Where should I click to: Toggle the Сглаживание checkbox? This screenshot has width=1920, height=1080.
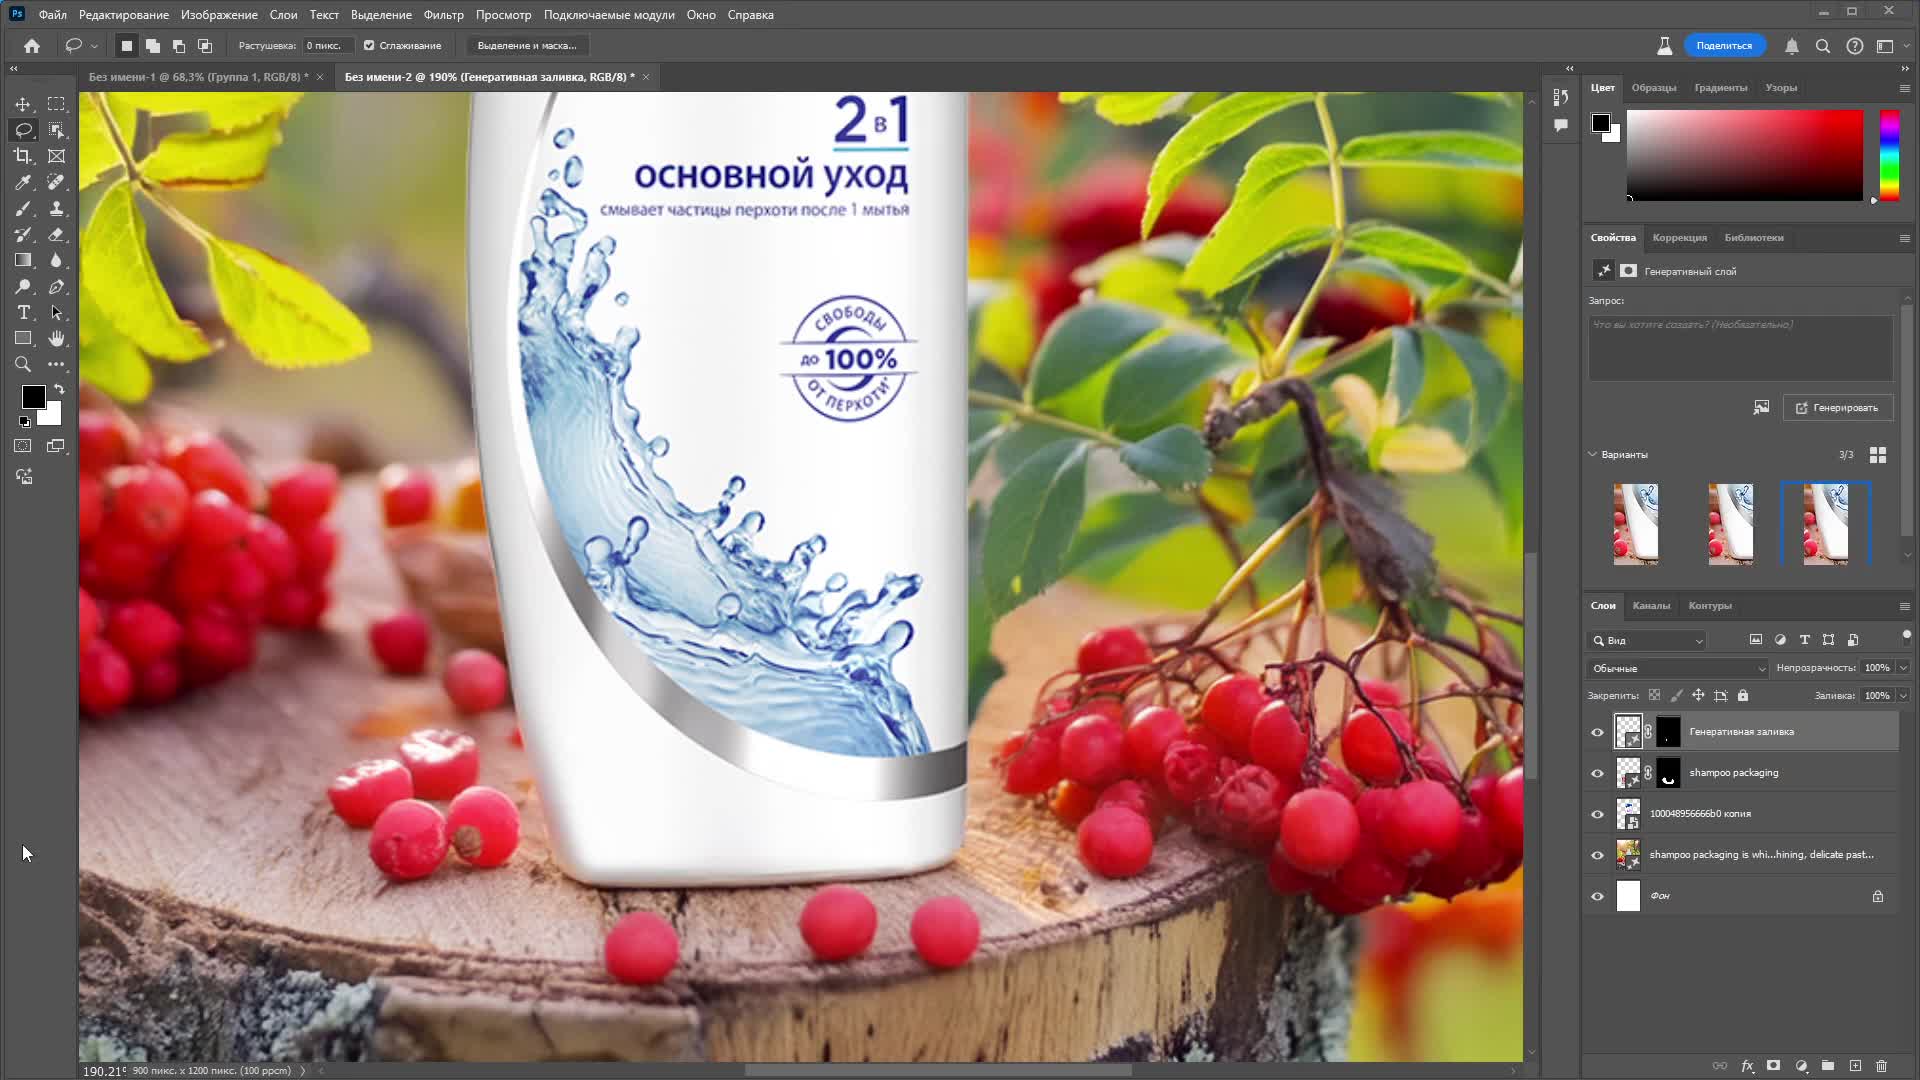pyautogui.click(x=369, y=45)
